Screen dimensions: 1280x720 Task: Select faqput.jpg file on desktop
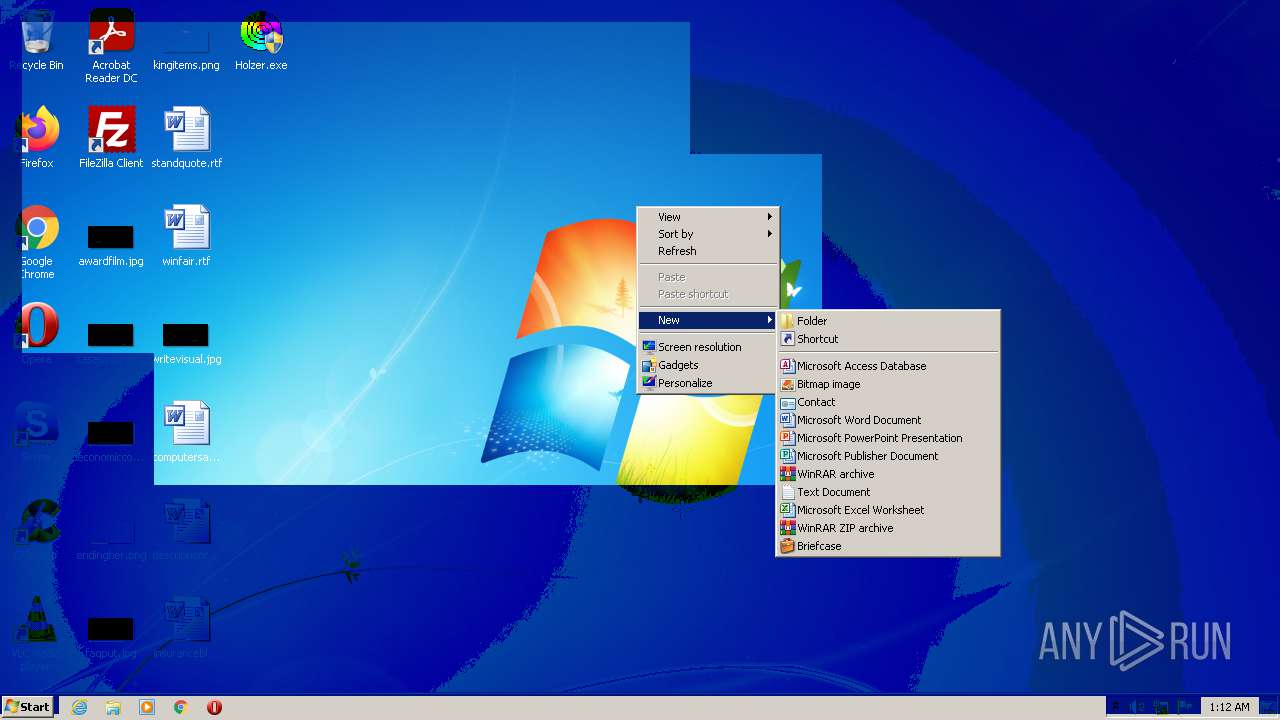pyautogui.click(x=111, y=638)
